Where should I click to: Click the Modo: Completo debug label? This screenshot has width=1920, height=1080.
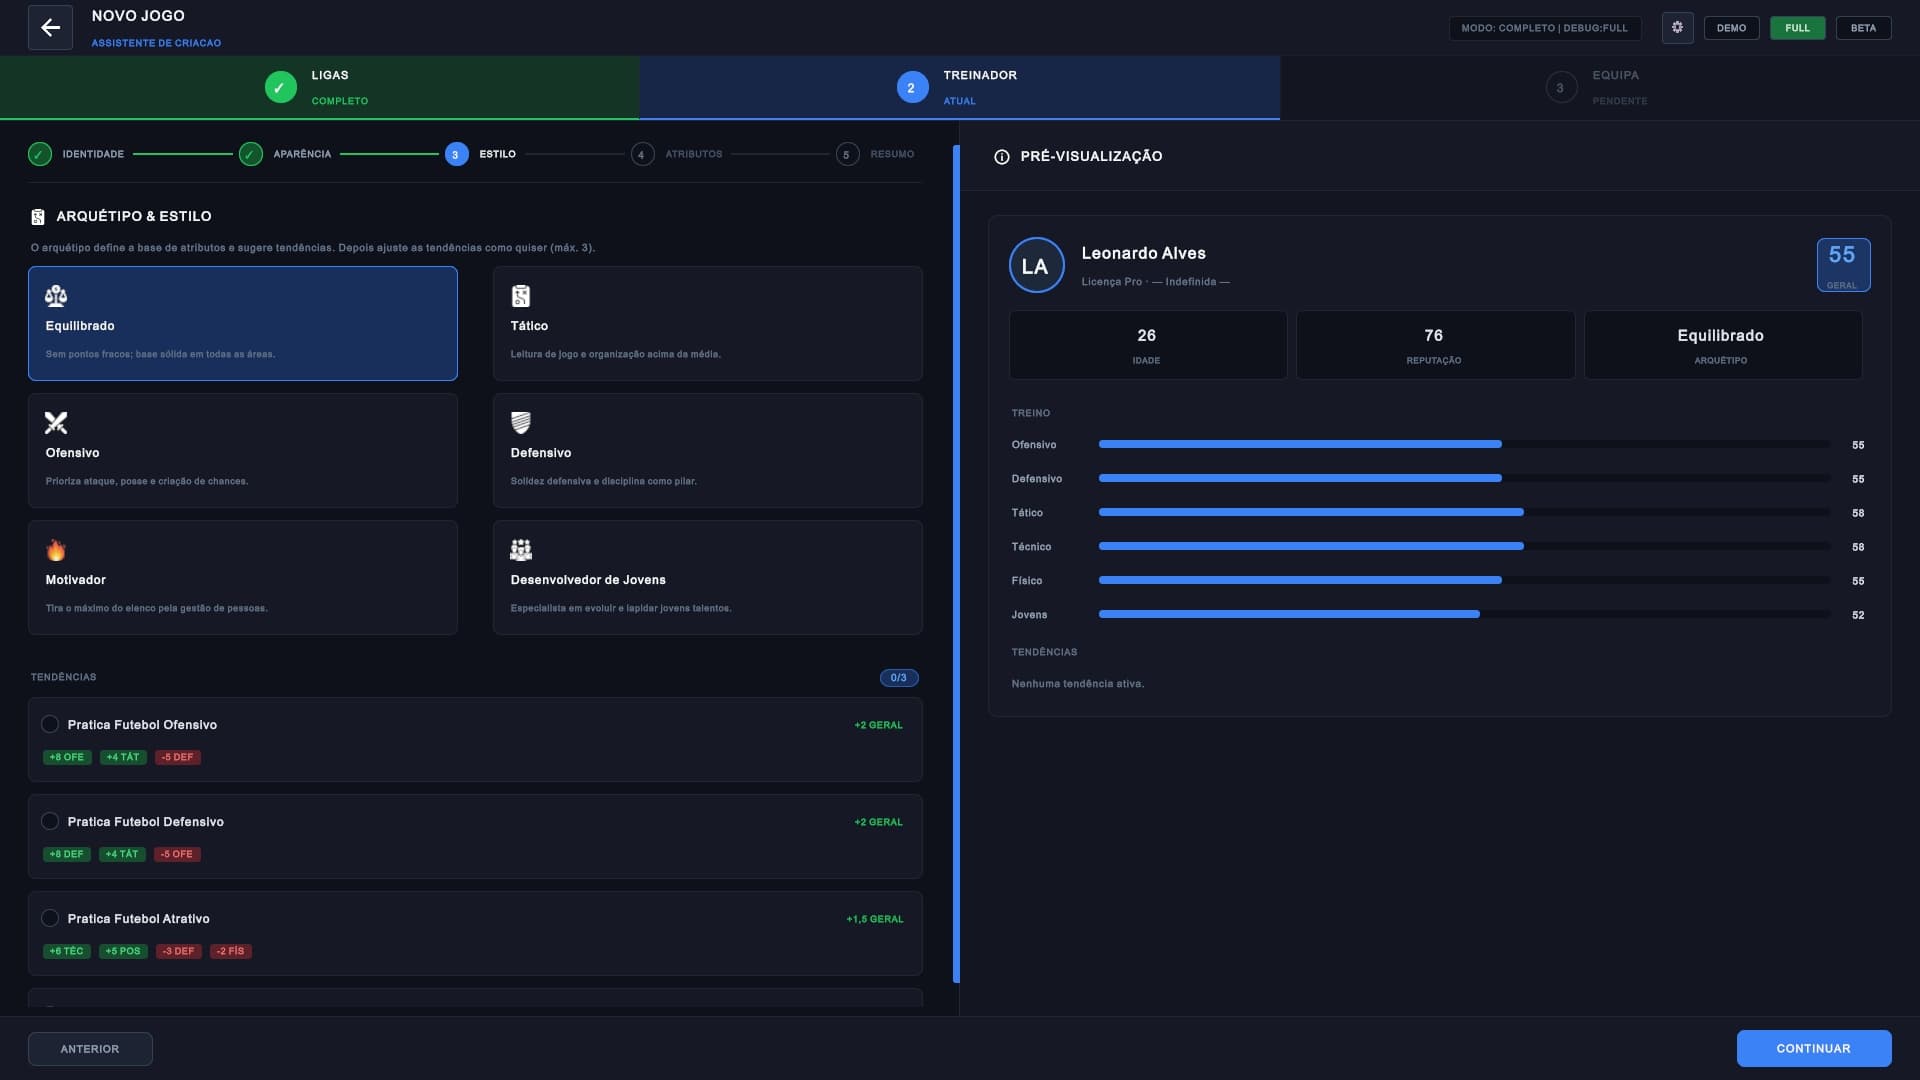[1544, 28]
